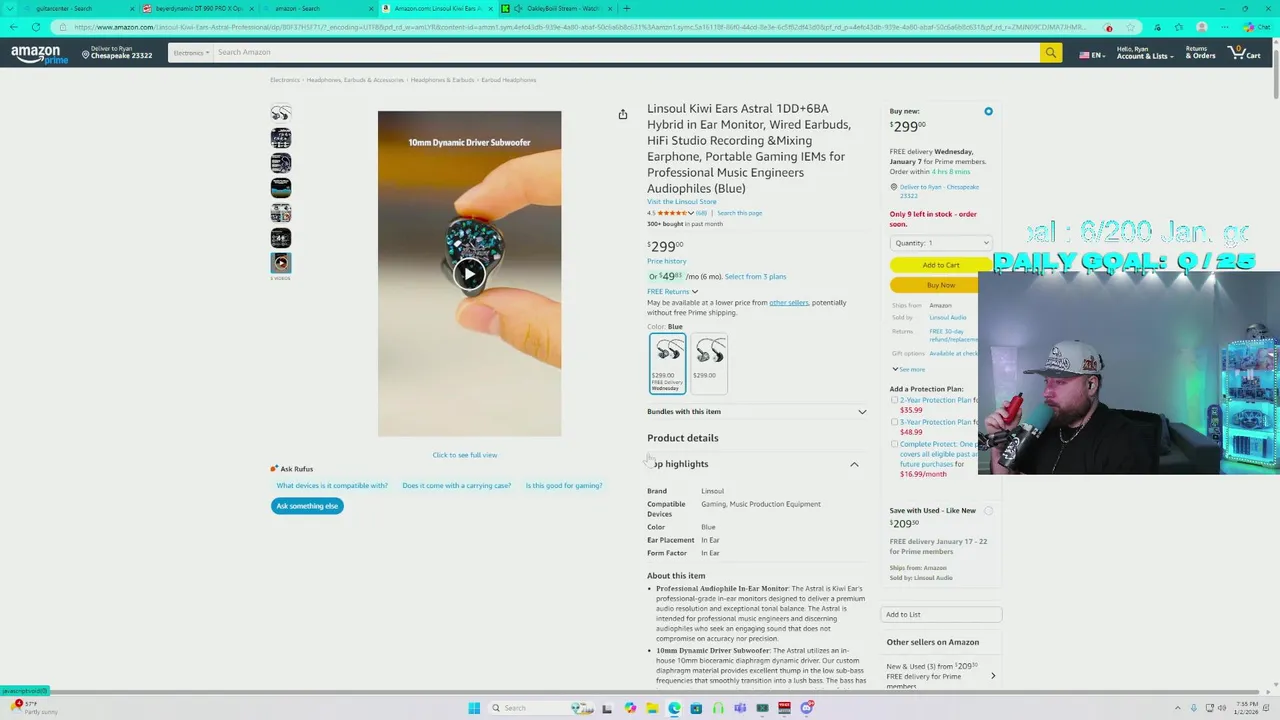Viewport: 1280px width, 720px height.
Task: Open the Copilot icon in taskbar
Action: 630,708
